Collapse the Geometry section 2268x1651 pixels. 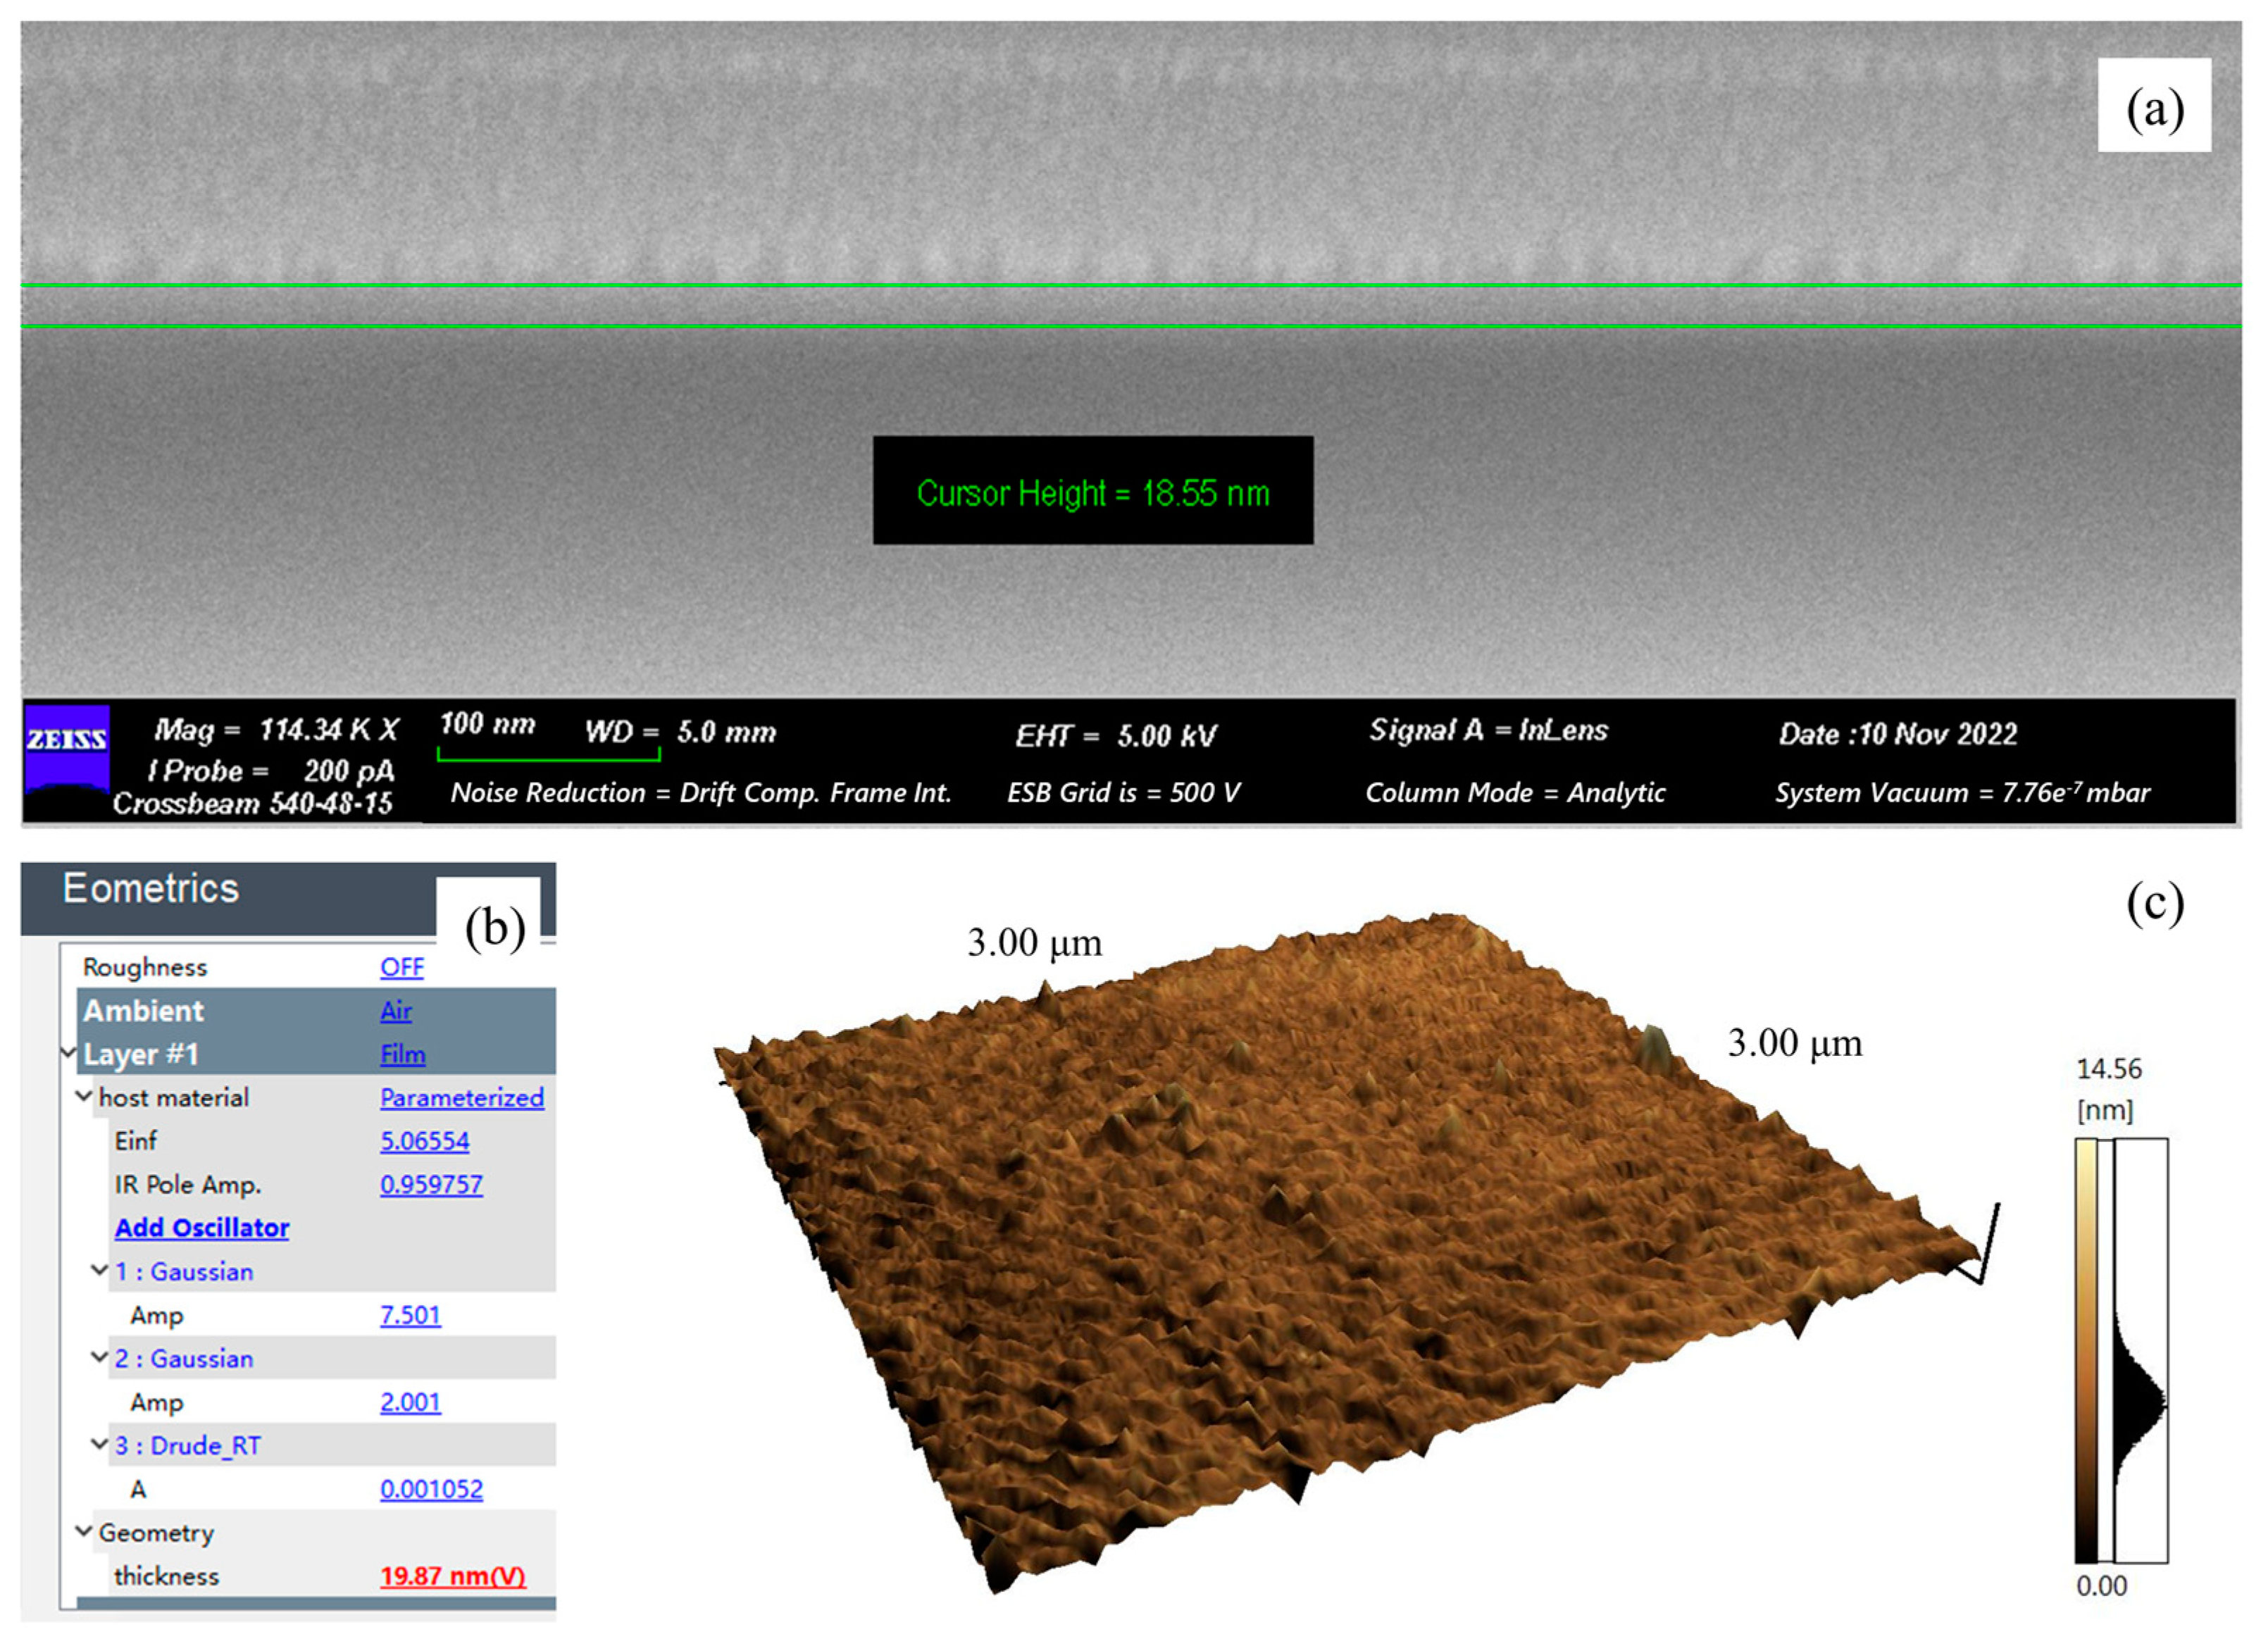(x=85, y=1531)
